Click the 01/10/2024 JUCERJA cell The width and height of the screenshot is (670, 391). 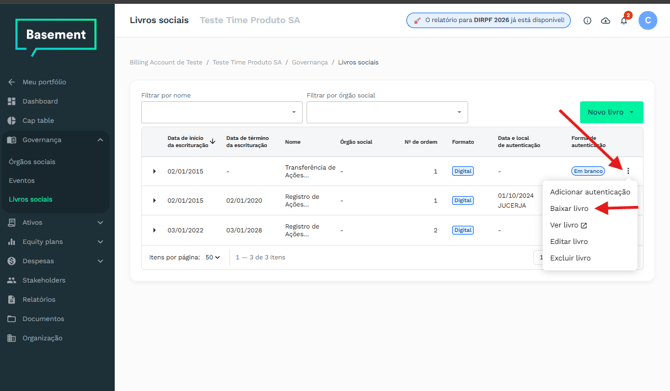pyautogui.click(x=516, y=200)
